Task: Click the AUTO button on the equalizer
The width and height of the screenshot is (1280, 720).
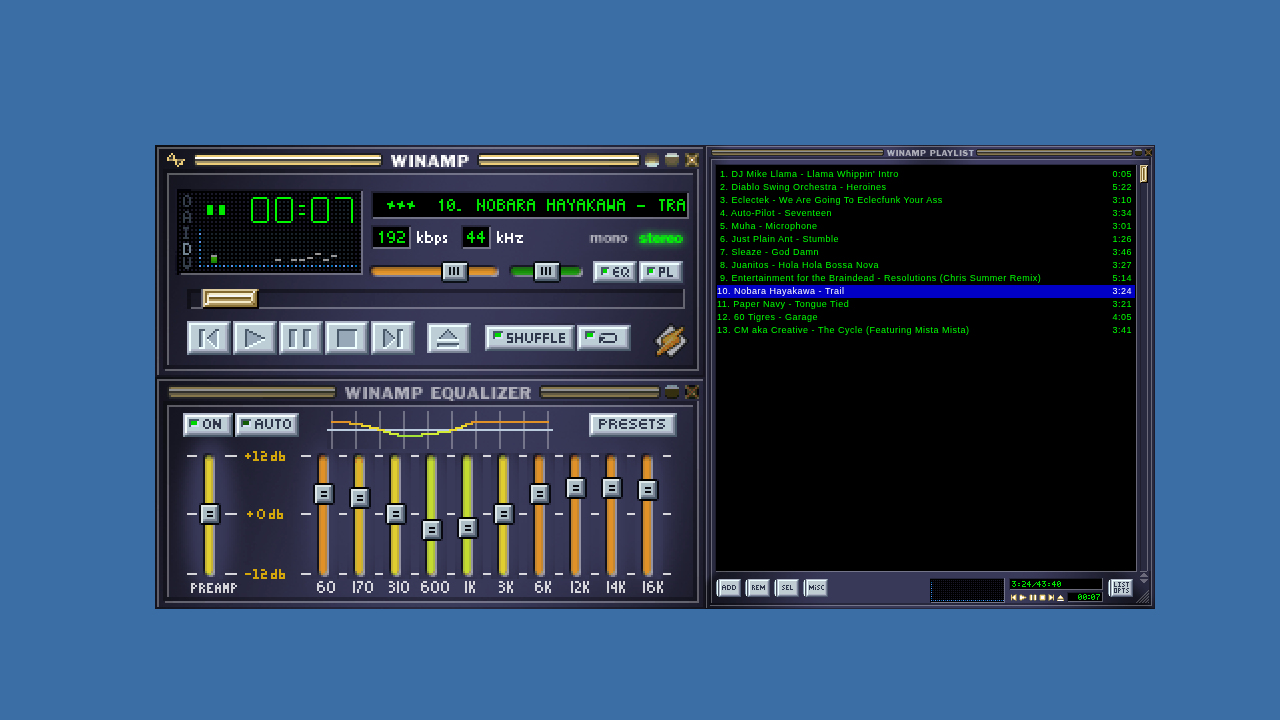Action: [267, 424]
